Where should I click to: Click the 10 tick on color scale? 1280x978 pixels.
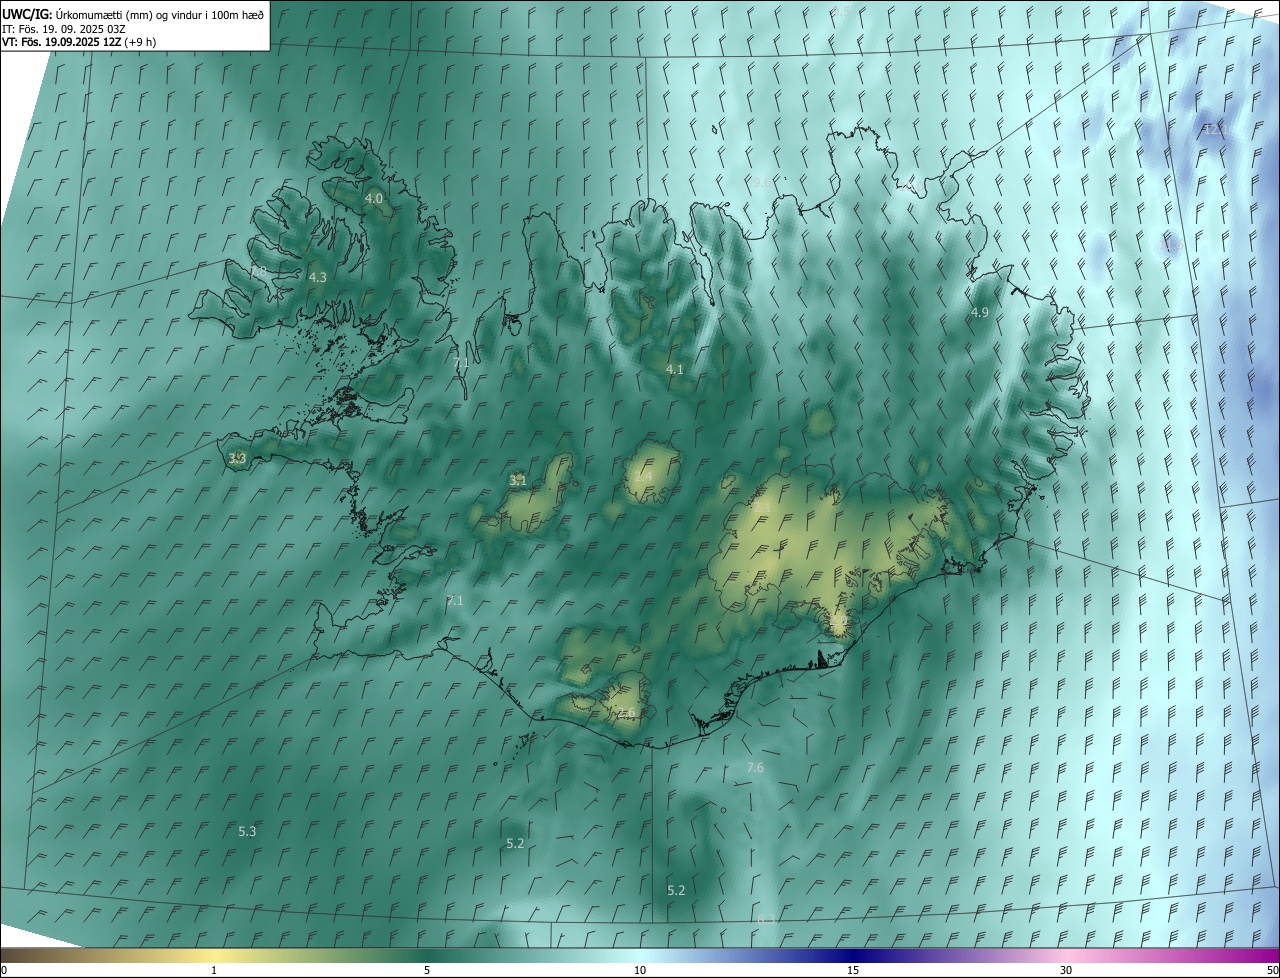[640, 971]
